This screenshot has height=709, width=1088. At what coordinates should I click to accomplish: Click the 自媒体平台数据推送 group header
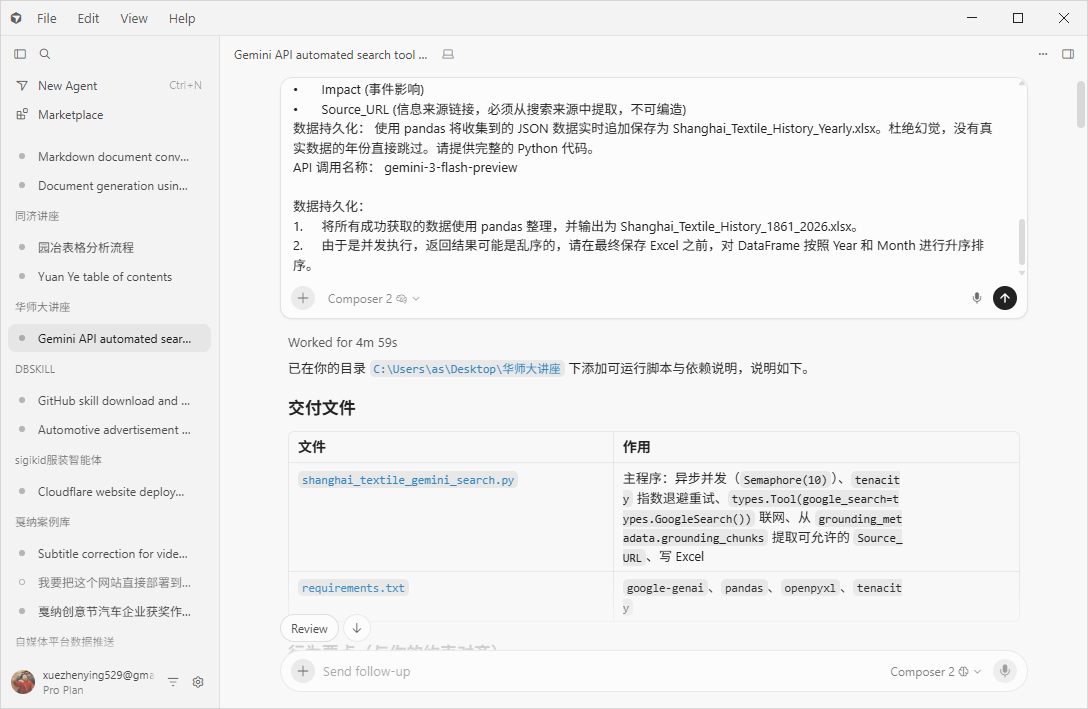[65, 642]
